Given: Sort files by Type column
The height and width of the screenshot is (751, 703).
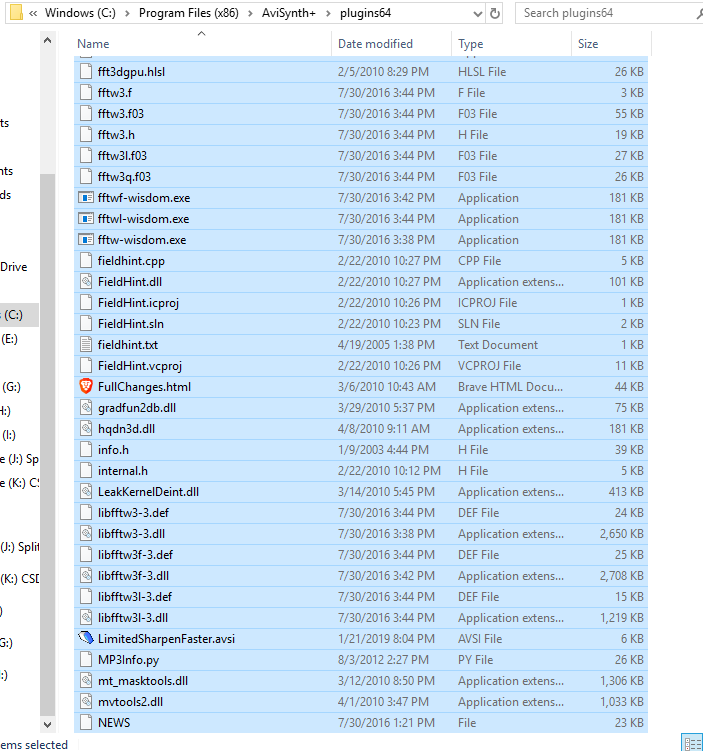Looking at the screenshot, I should point(470,44).
